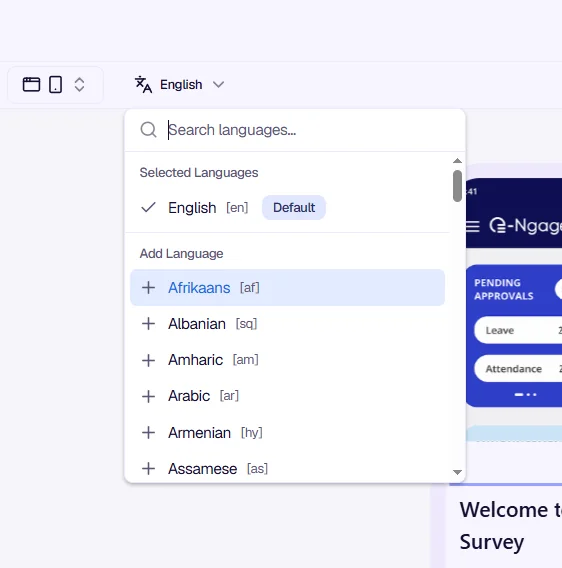This screenshot has height=568, width=562.
Task: Click the e-Ngage logo in preview
Action: point(525,225)
